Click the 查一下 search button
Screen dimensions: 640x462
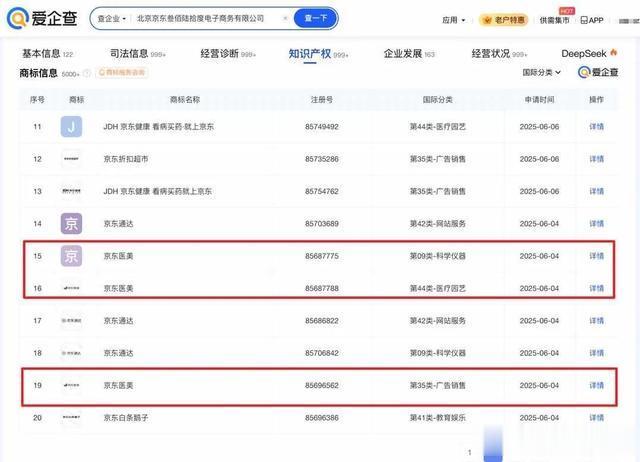click(x=316, y=18)
